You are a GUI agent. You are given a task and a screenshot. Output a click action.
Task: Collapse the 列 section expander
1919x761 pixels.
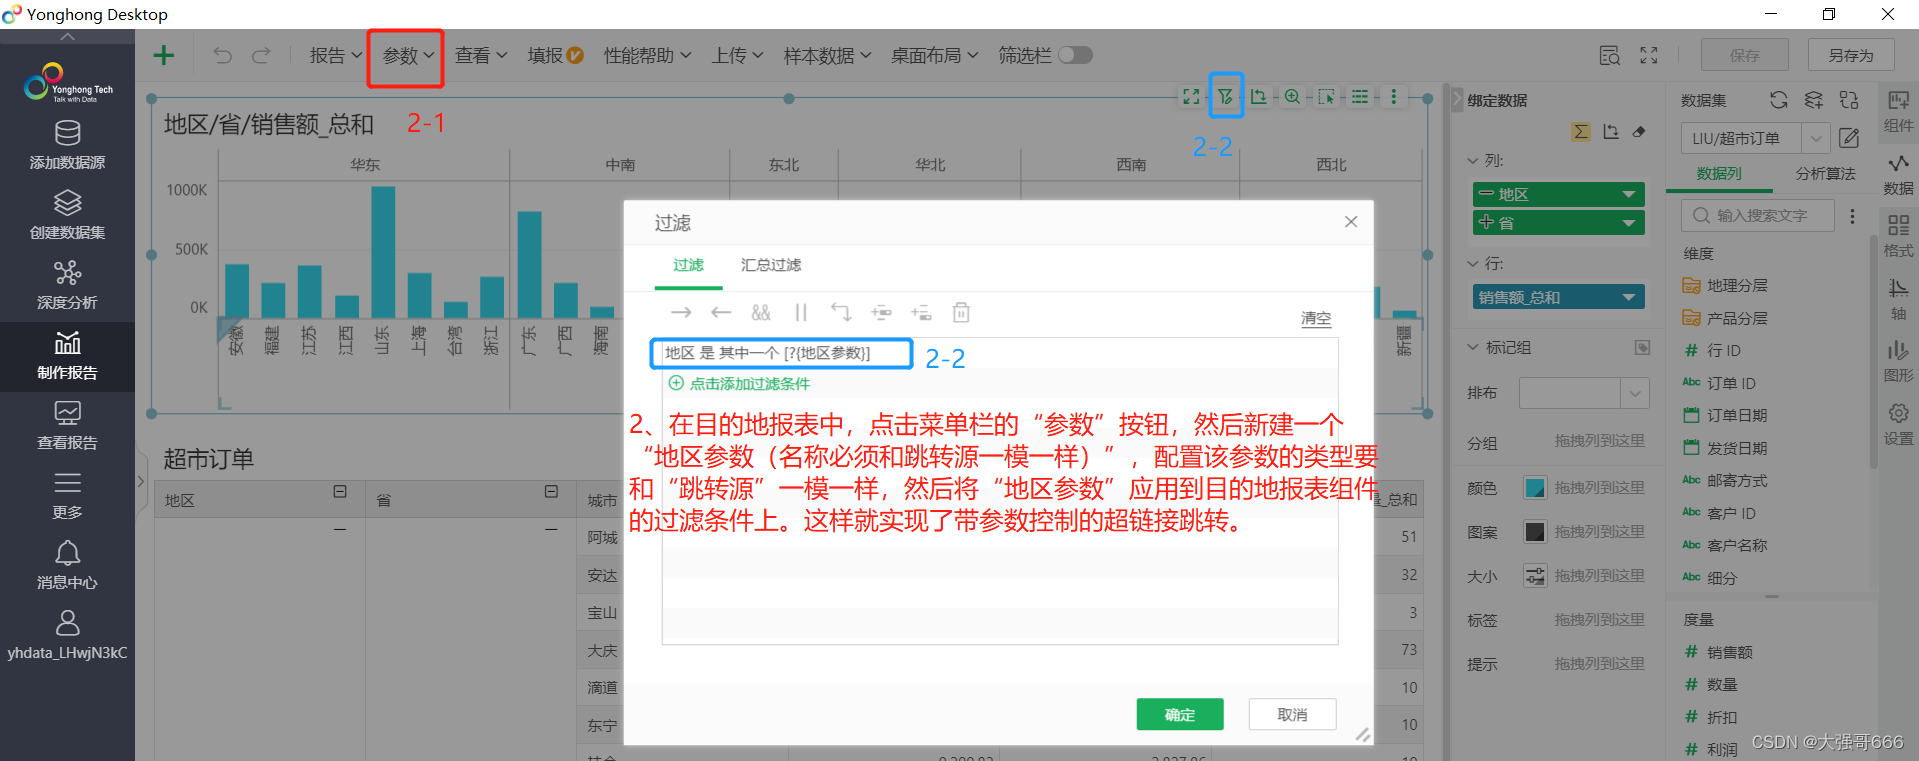(x=1473, y=160)
